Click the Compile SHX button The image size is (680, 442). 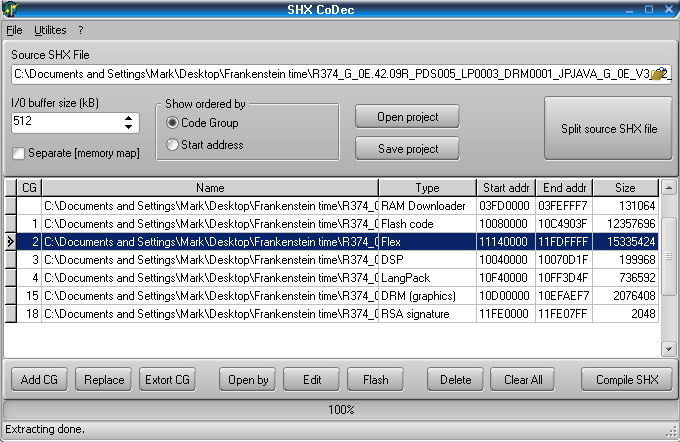[x=627, y=380]
